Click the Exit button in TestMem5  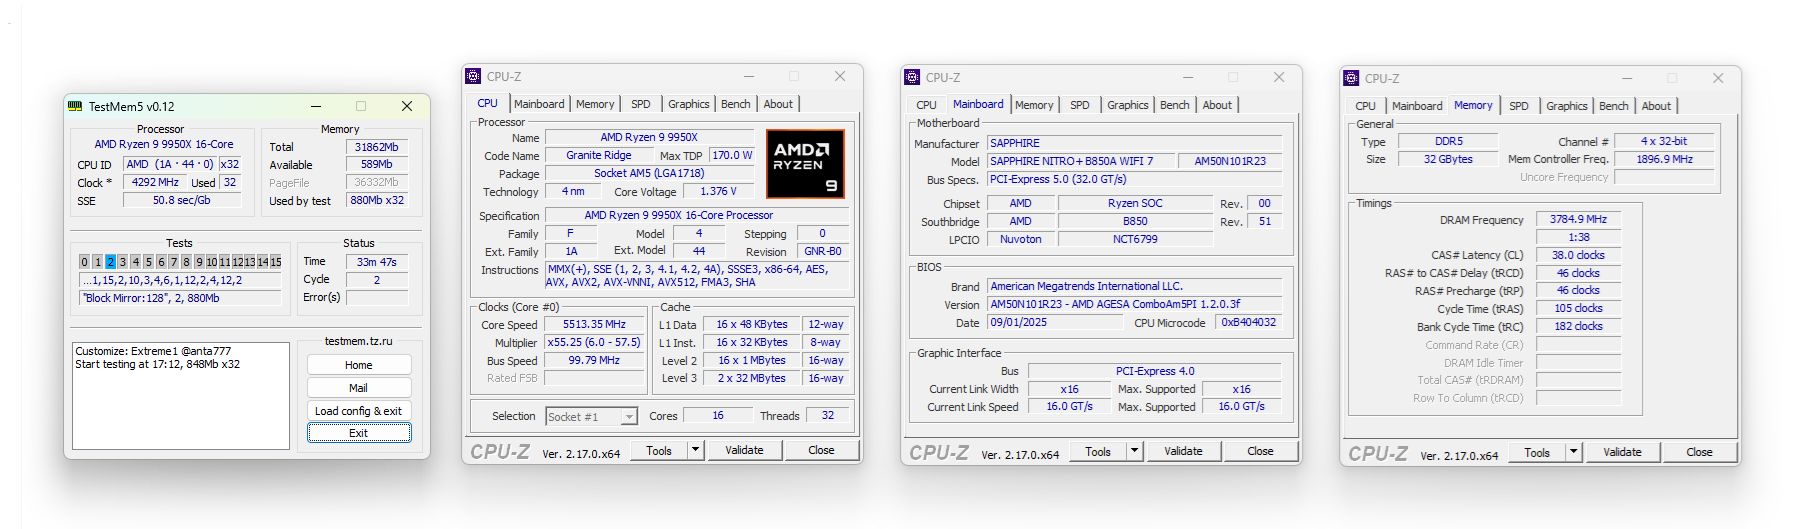[359, 433]
